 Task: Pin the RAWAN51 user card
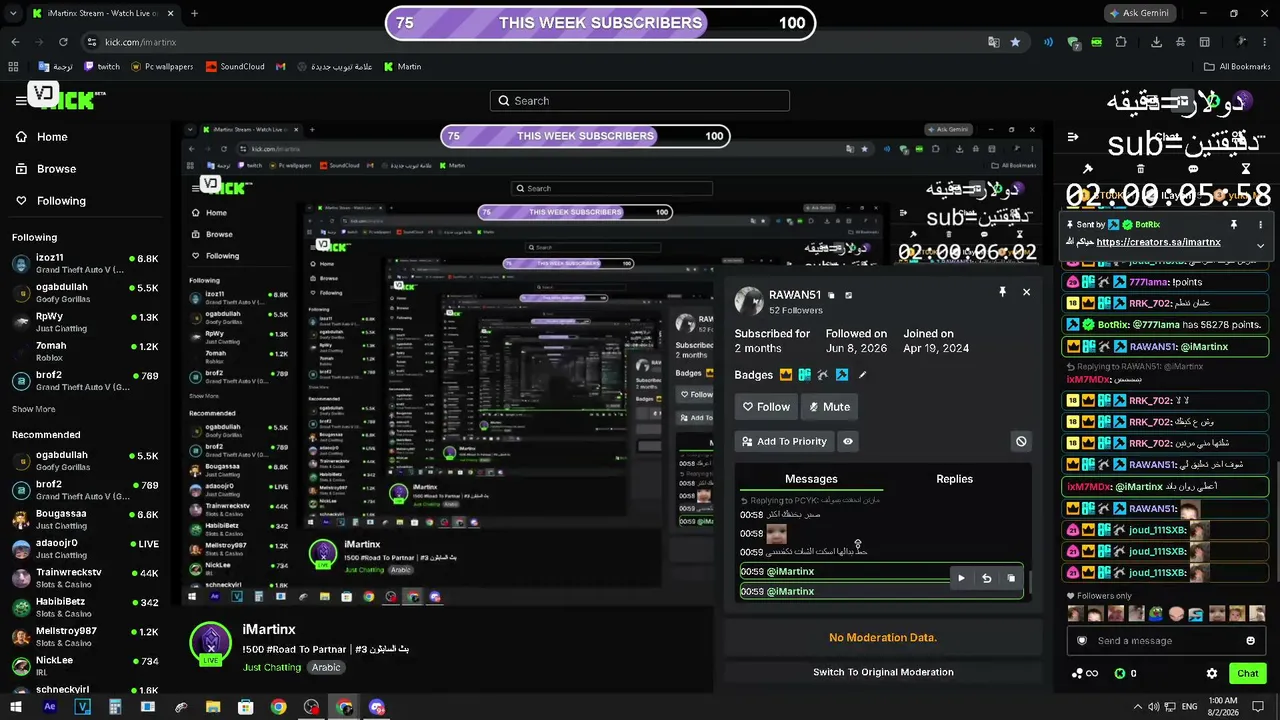point(1002,292)
